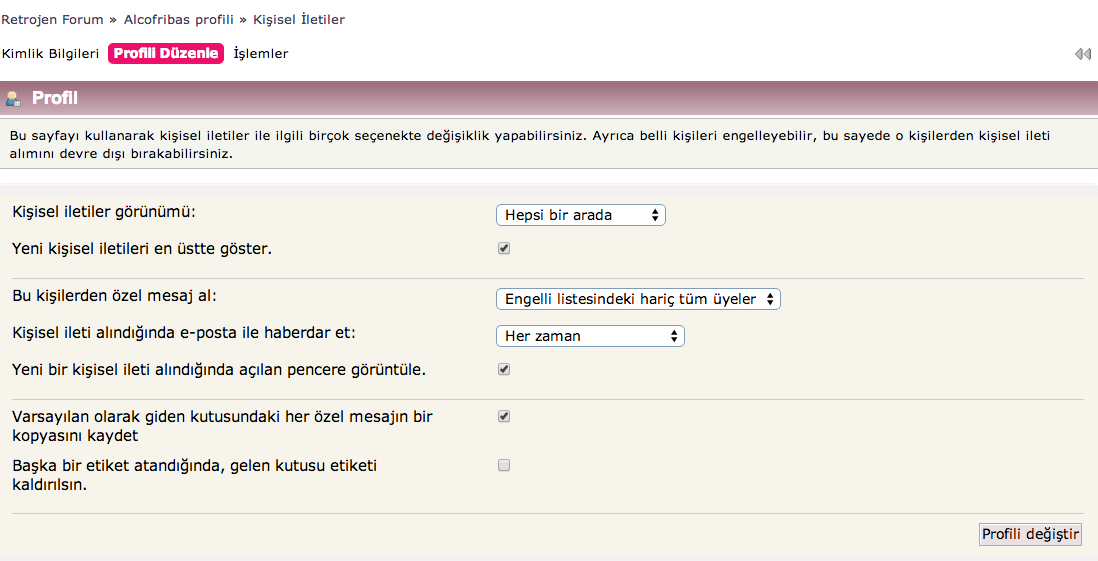Uncheck save copy of sent messages checkbox

point(503,416)
